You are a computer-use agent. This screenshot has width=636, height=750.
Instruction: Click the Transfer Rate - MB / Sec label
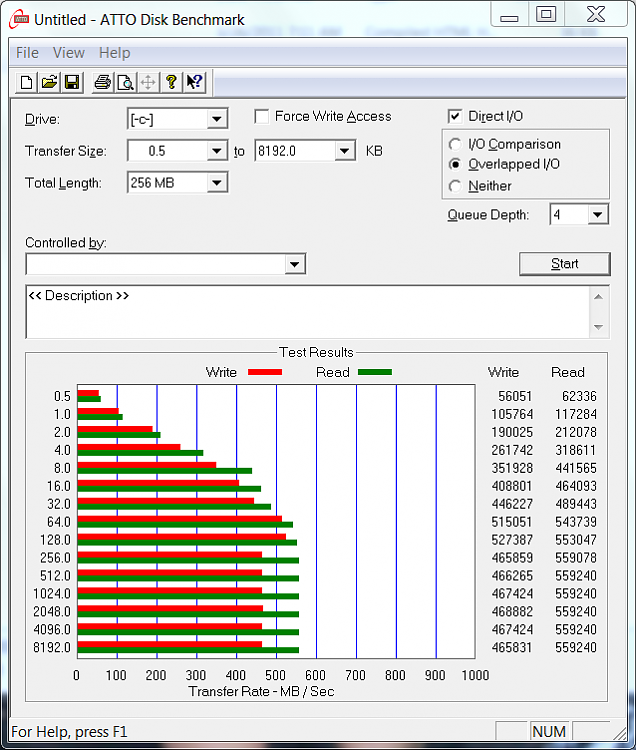(x=261, y=692)
